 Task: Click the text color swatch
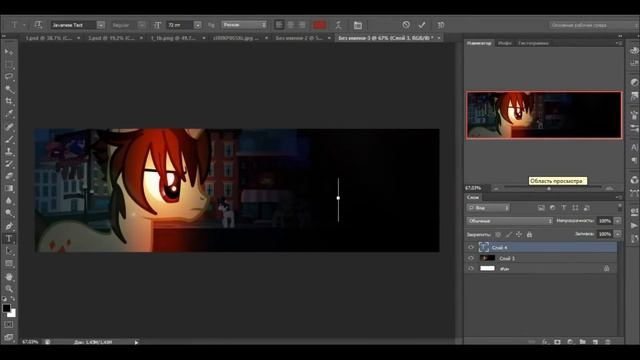[319, 25]
